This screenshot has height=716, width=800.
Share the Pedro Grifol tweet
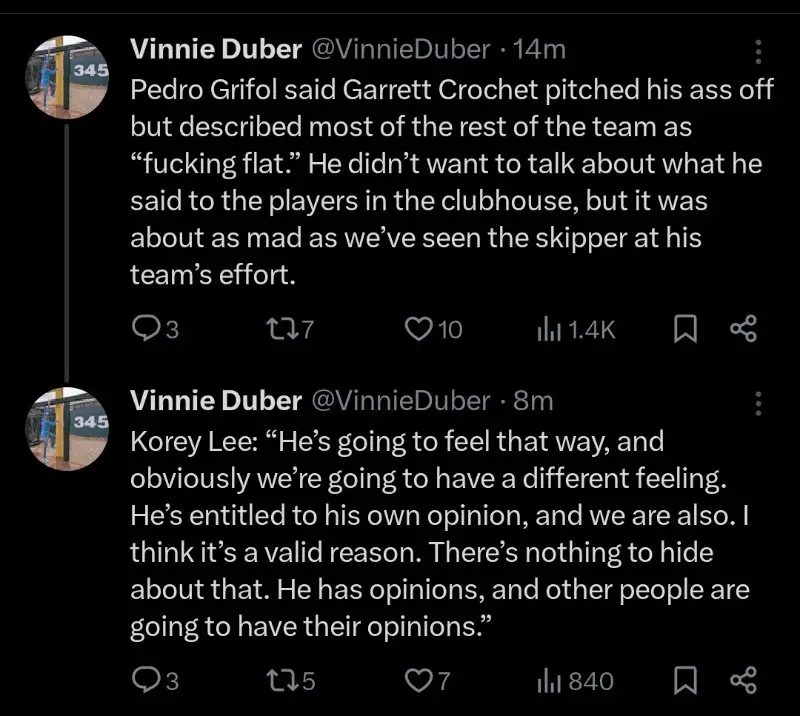[x=744, y=329]
